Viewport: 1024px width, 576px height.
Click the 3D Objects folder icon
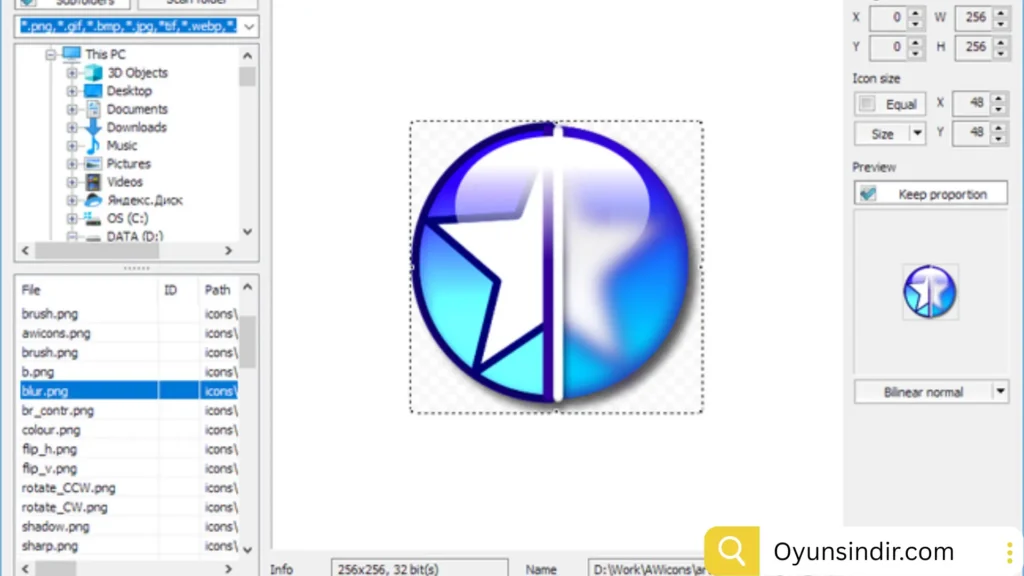pos(91,72)
